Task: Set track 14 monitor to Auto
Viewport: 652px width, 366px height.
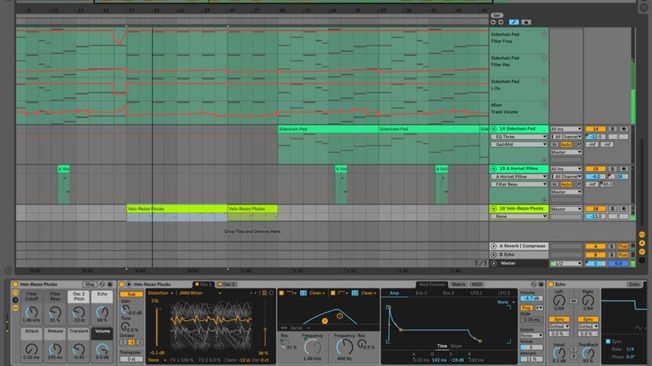Action: [566, 145]
